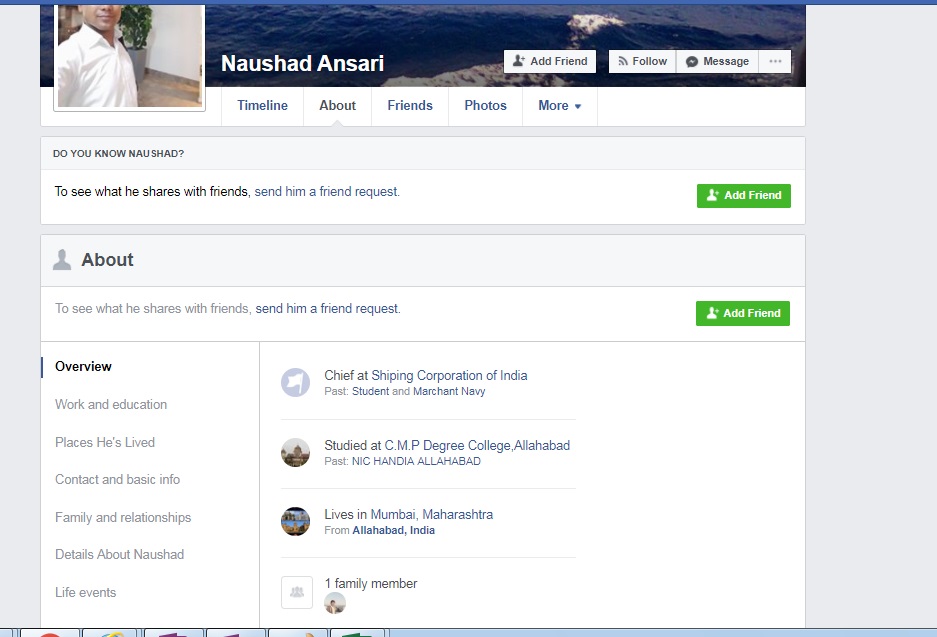937x637 pixels.
Task: Open Allahabad, India hometown link
Action: tap(393, 531)
